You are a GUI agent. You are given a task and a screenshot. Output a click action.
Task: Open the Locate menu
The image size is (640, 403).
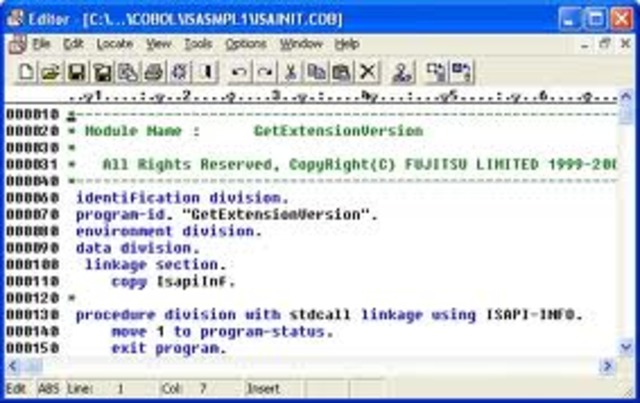click(115, 44)
